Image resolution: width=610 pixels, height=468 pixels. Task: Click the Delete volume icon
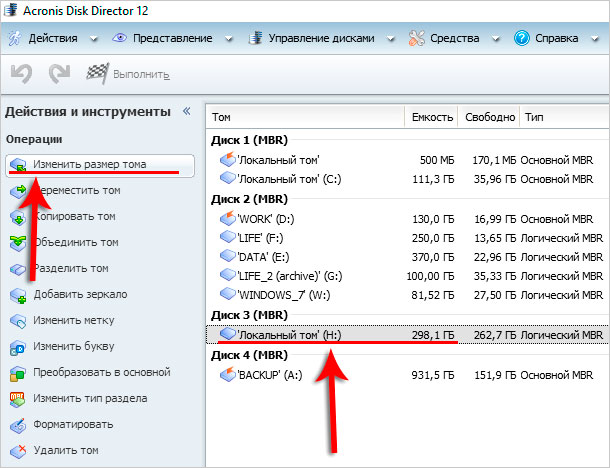(x=18, y=451)
